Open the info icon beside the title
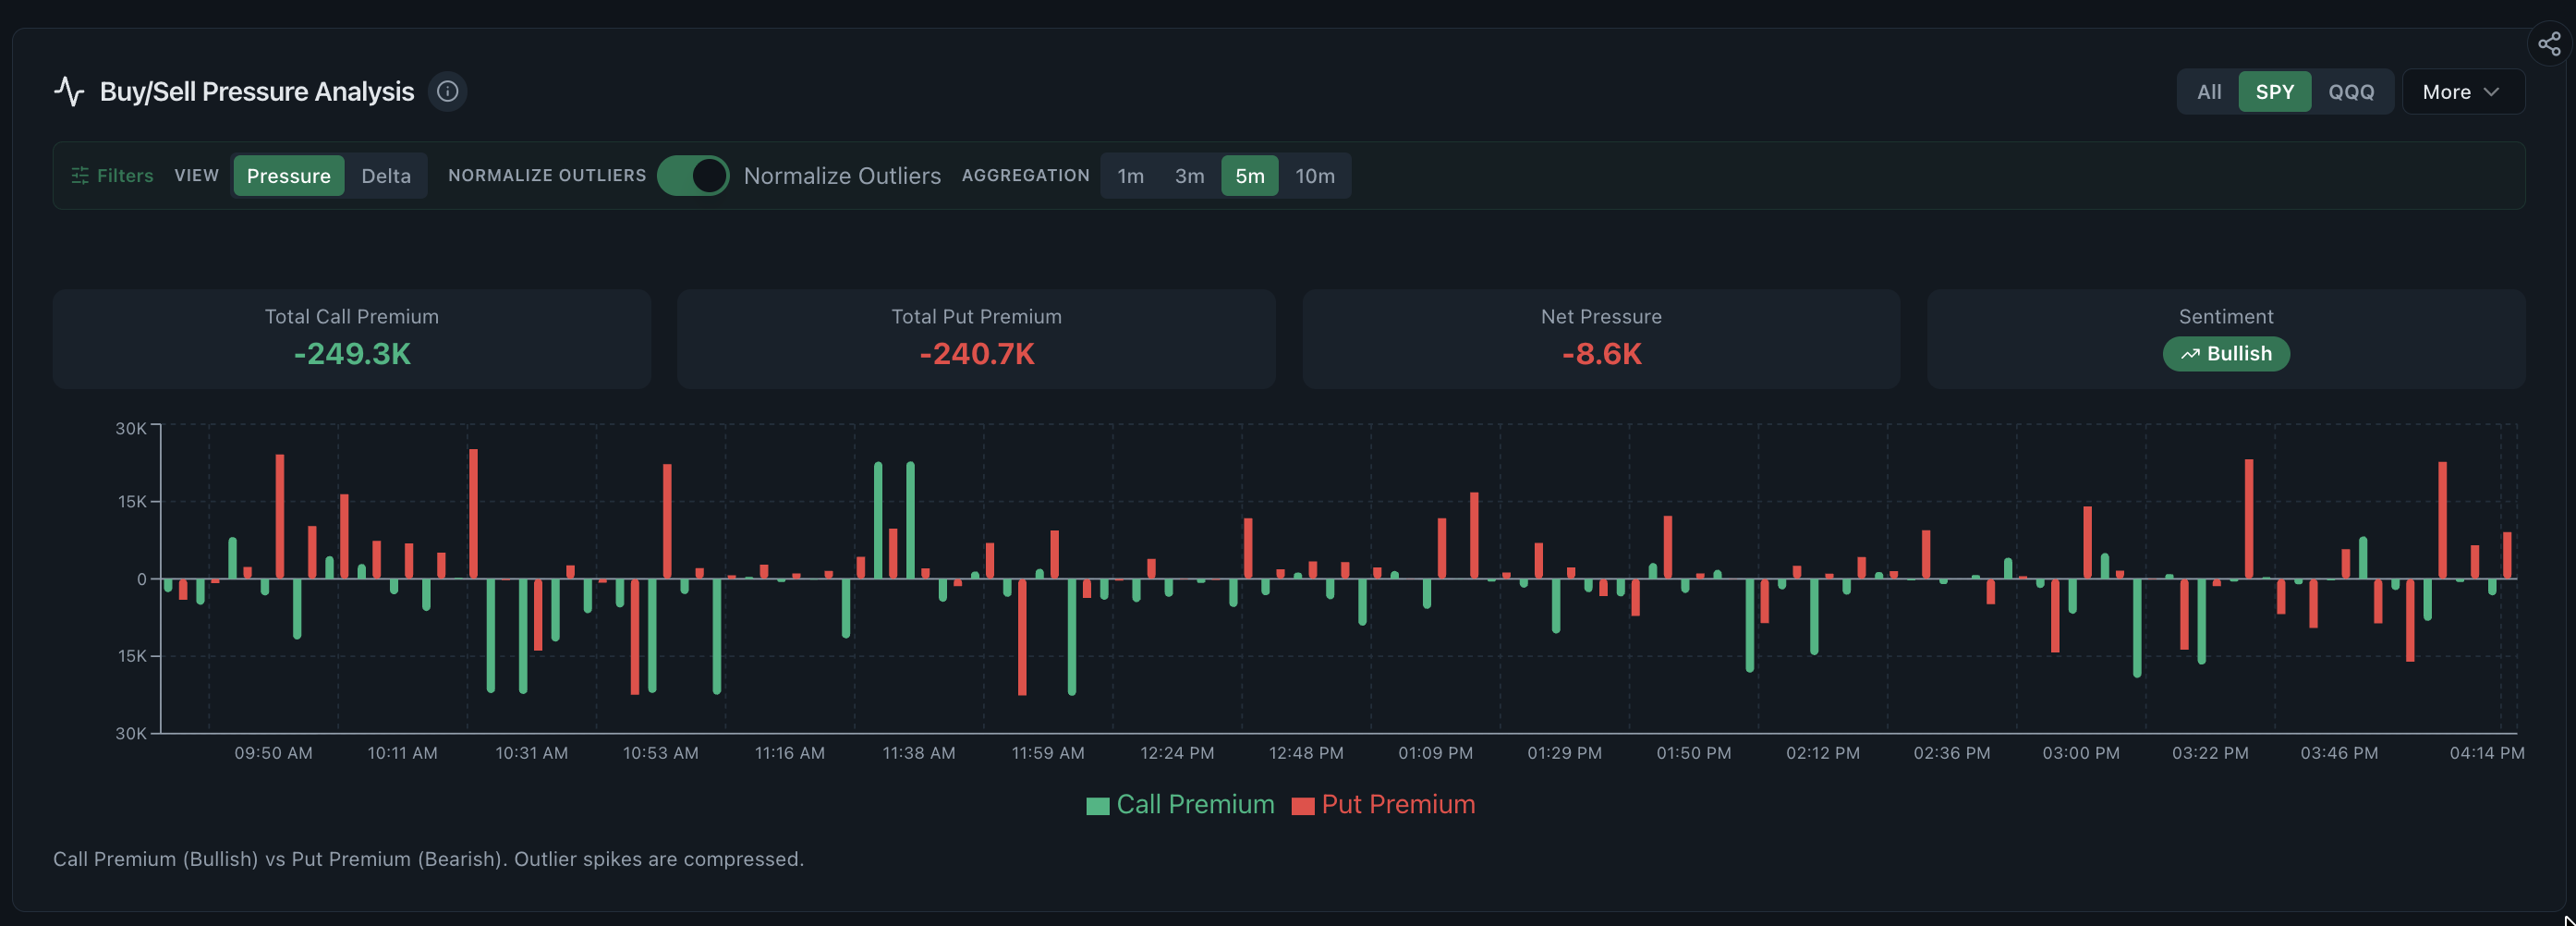 coord(448,91)
